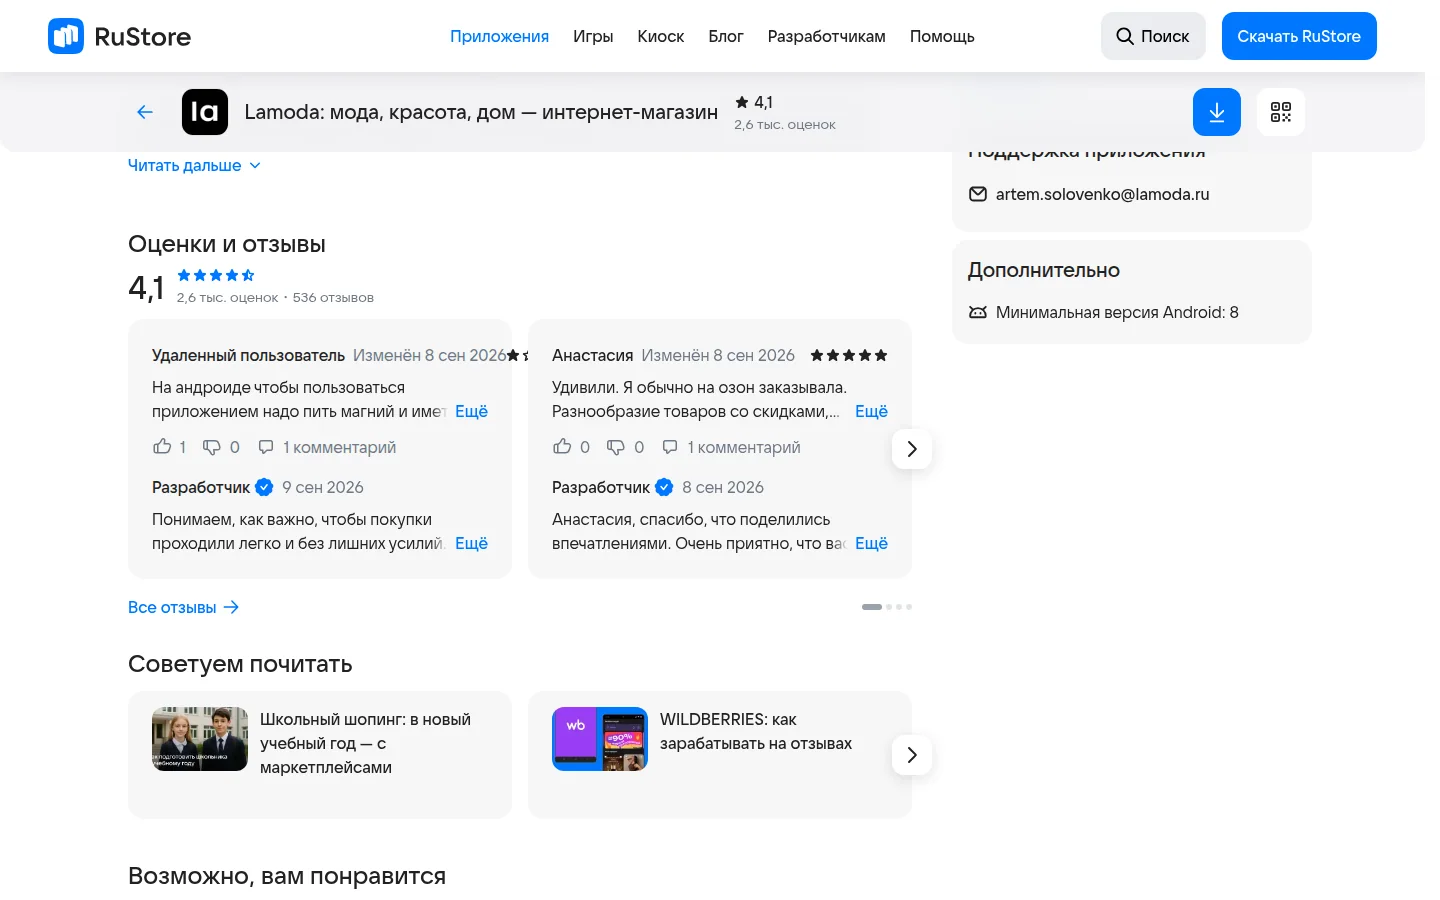The image size is (1440, 900).
Task: Expand description with Читать дальше
Action: point(194,165)
